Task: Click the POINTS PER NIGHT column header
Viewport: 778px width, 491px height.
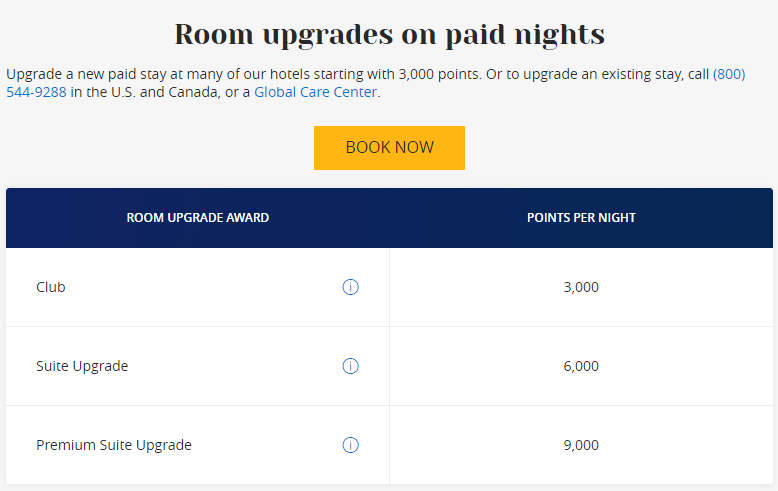Action: tap(581, 218)
